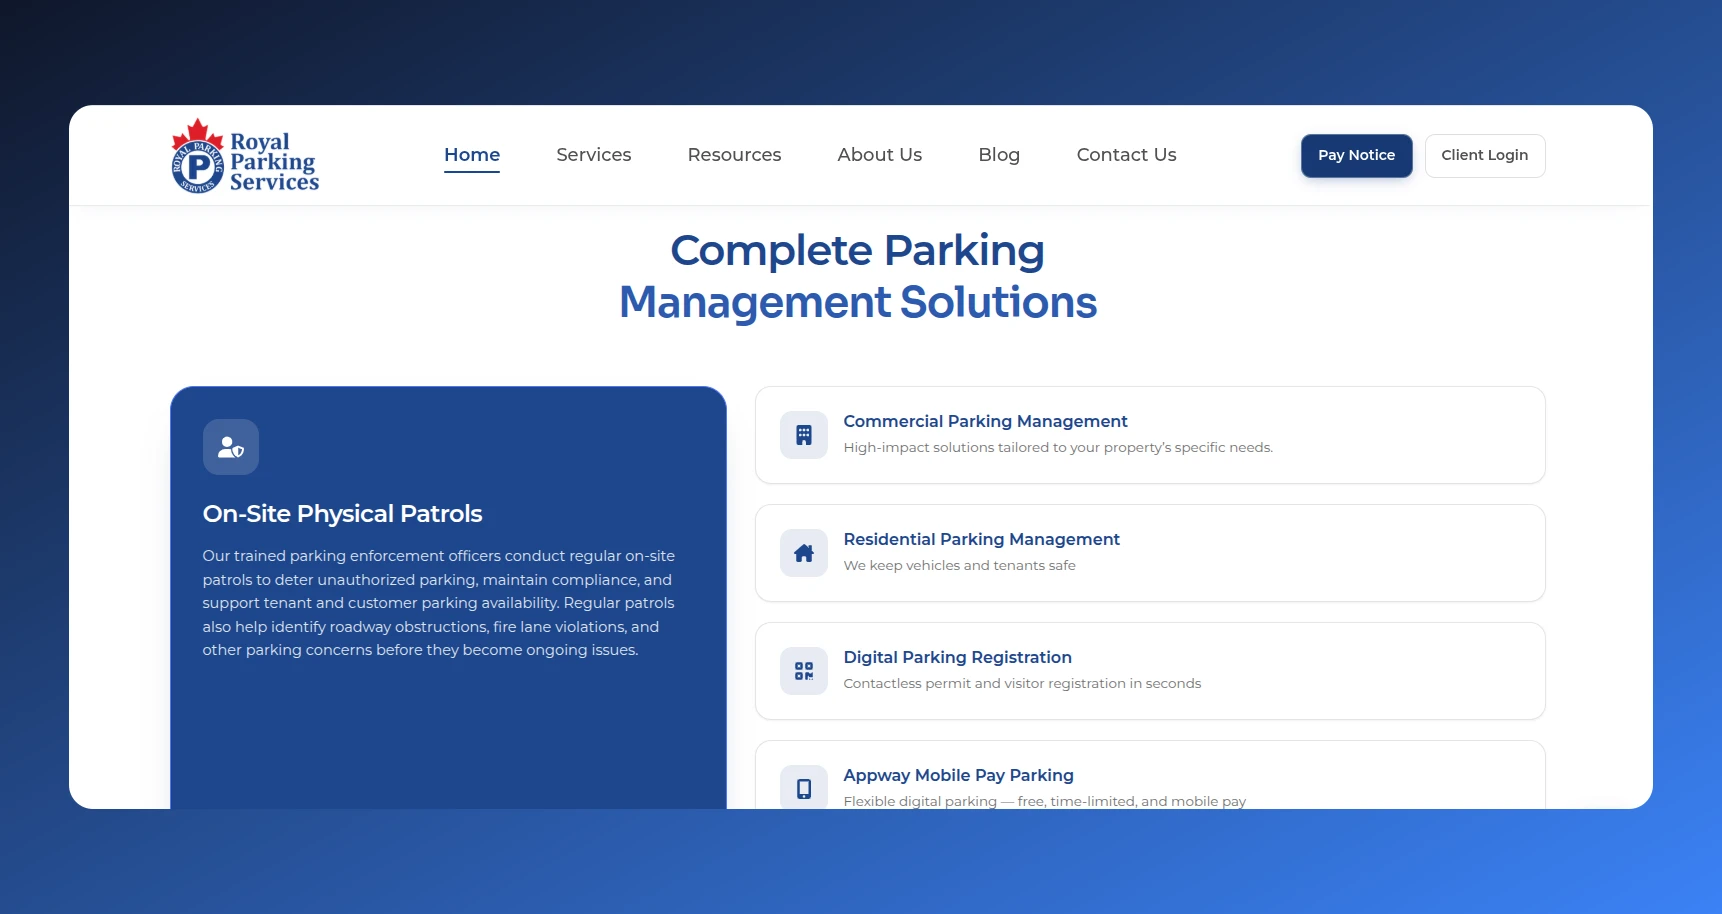Open the Resources menu item

734,155
